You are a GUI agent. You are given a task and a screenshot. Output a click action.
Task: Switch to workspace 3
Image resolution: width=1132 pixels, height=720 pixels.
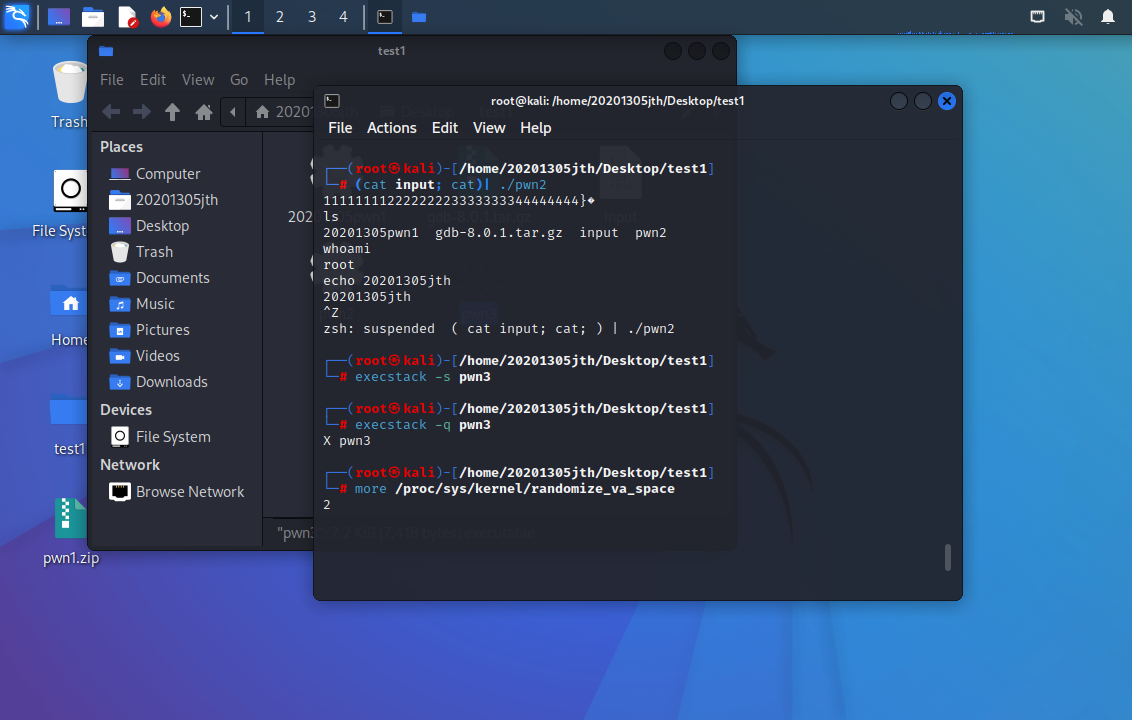[312, 17]
